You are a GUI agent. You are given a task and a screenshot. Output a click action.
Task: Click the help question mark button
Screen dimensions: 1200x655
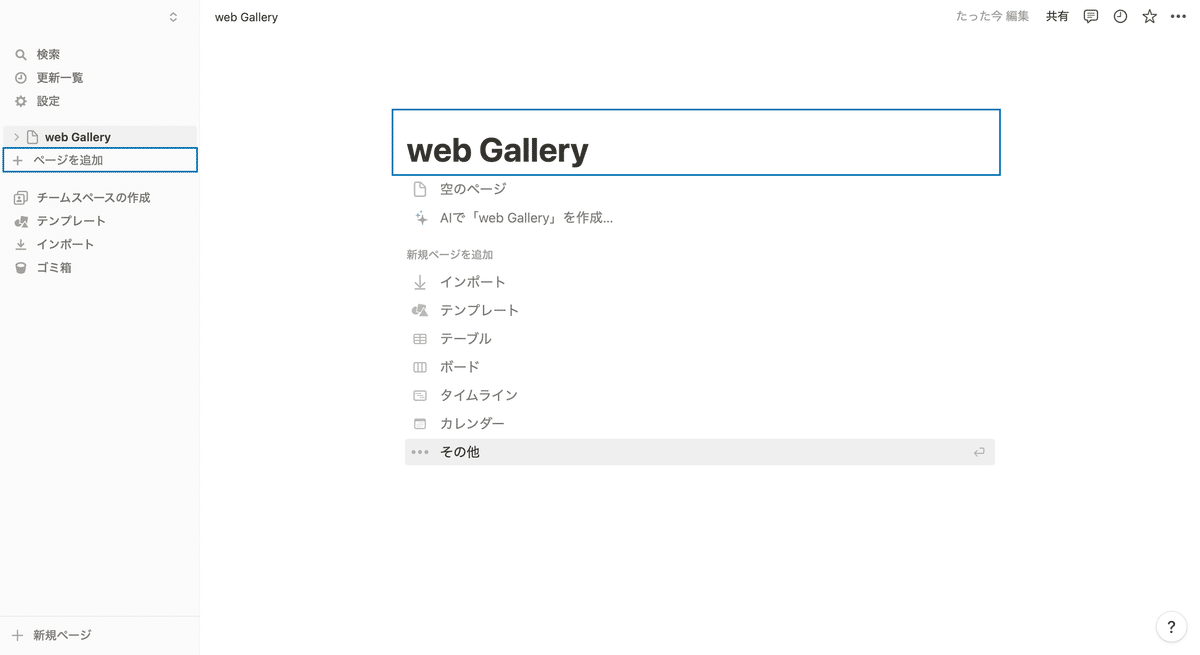click(x=1171, y=627)
